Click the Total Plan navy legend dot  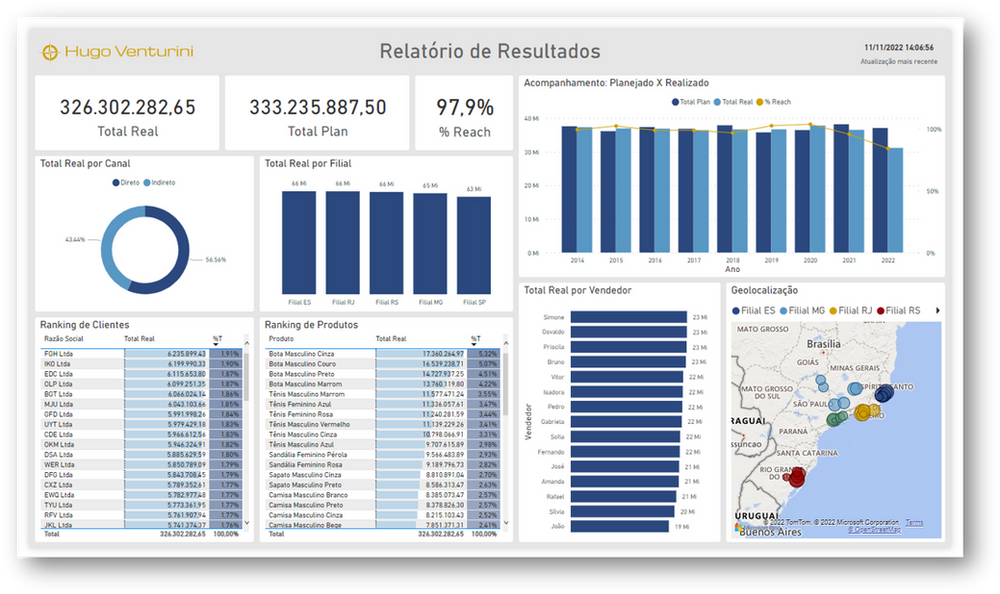(x=673, y=100)
